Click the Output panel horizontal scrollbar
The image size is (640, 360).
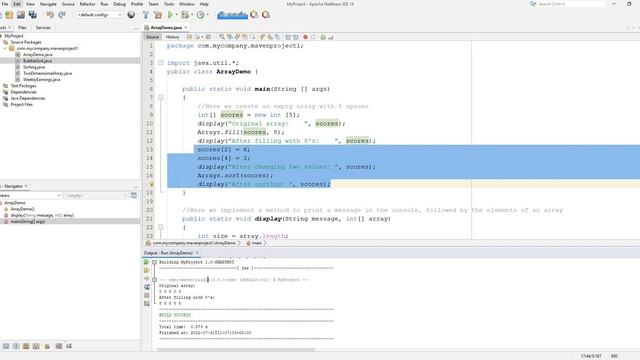point(236,350)
